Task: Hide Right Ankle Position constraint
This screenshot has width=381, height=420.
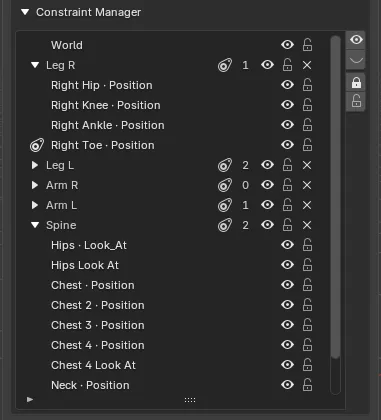Action: pyautogui.click(x=287, y=125)
